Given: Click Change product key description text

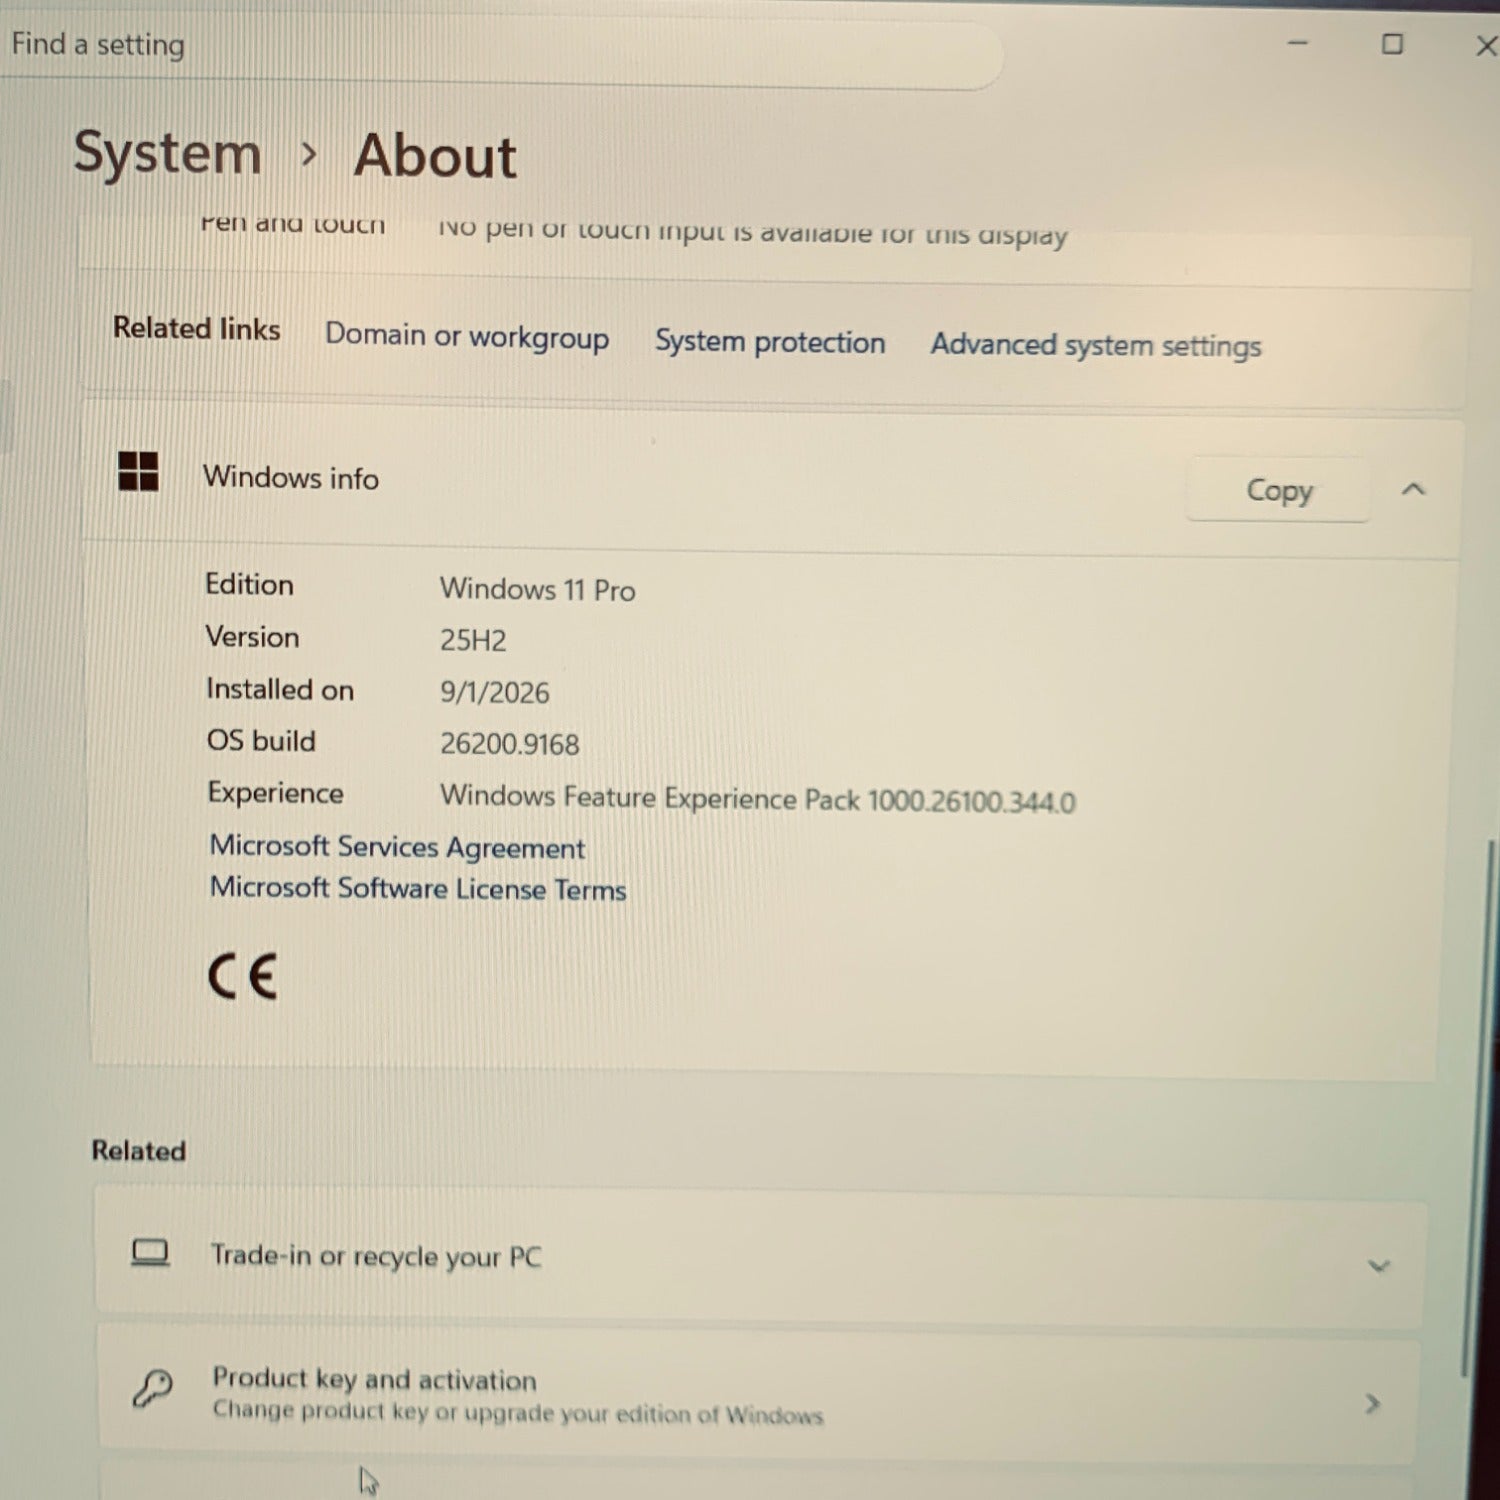Looking at the screenshot, I should [x=518, y=1413].
